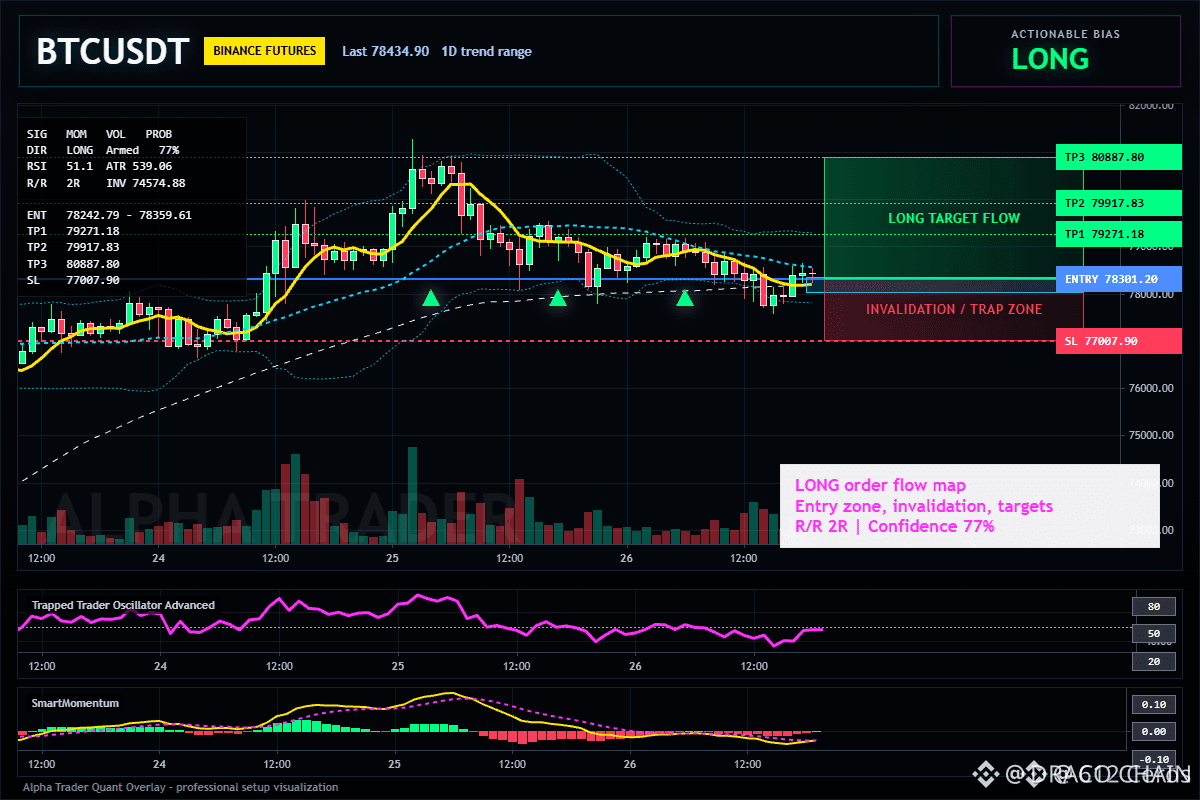The height and width of the screenshot is (800, 1200).
Task: Click the 78000.00 price axis label
Action: click(x=1150, y=294)
